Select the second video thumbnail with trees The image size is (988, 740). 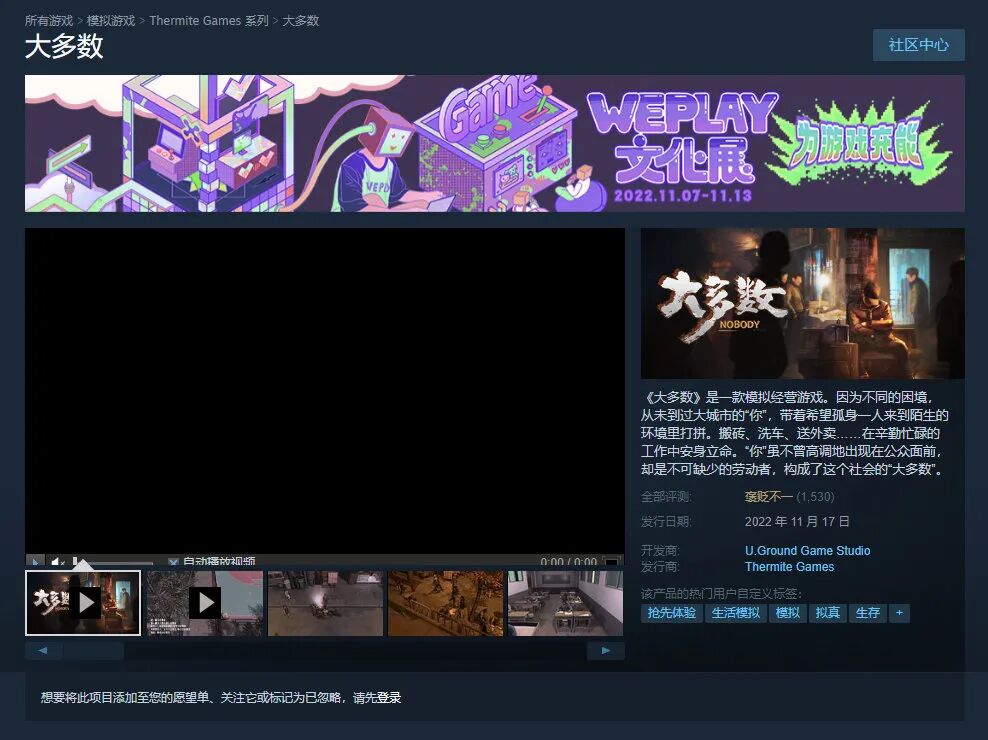click(205, 603)
